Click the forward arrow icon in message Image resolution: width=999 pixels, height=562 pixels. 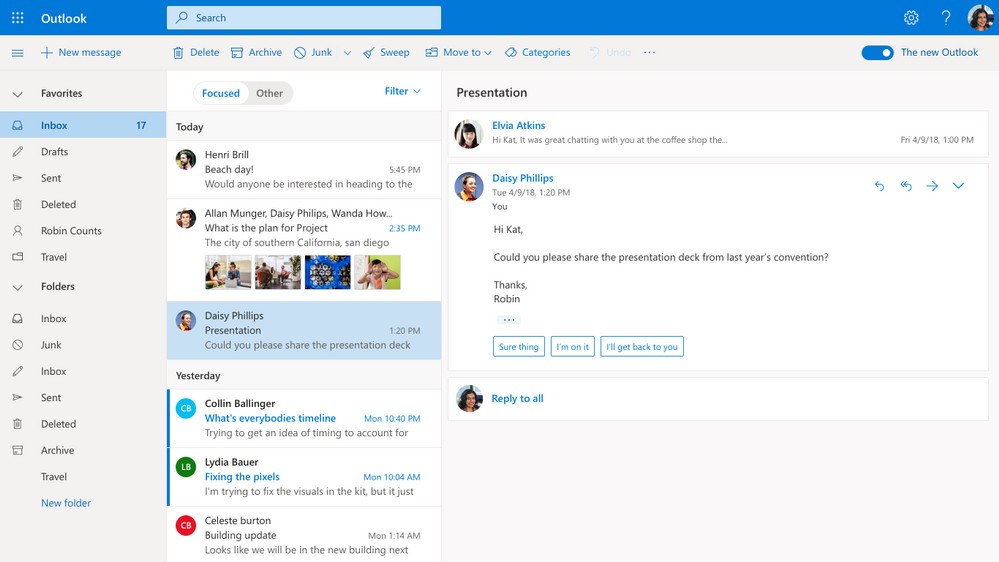(x=932, y=186)
